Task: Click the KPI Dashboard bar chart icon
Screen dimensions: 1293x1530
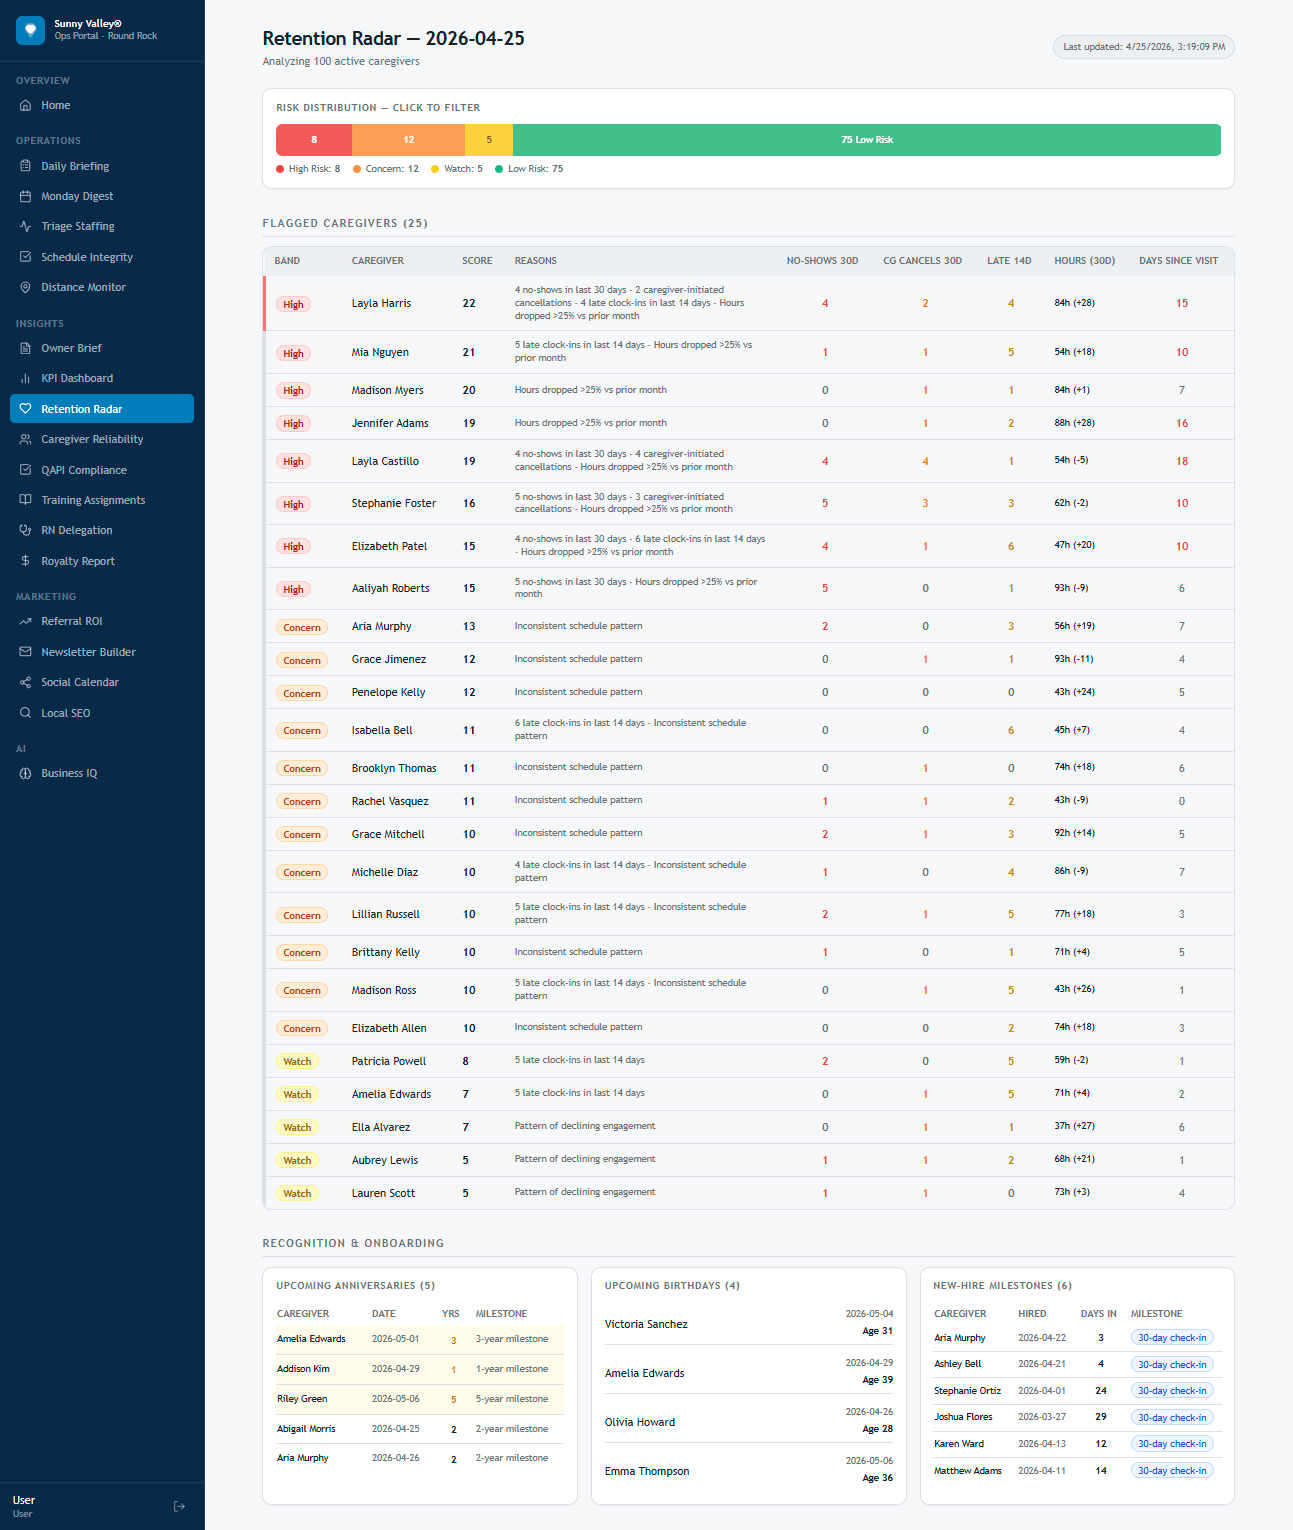Action: coord(26,379)
